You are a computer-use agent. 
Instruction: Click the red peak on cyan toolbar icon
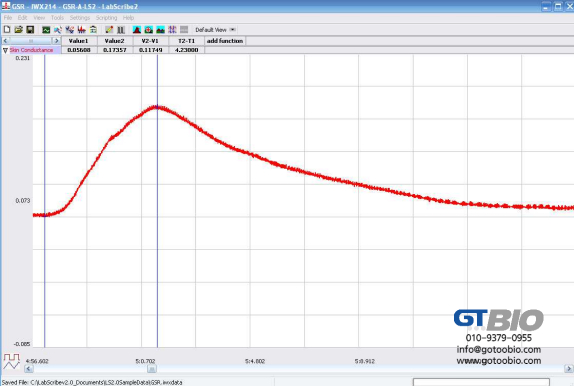pyautogui.click(x=137, y=30)
